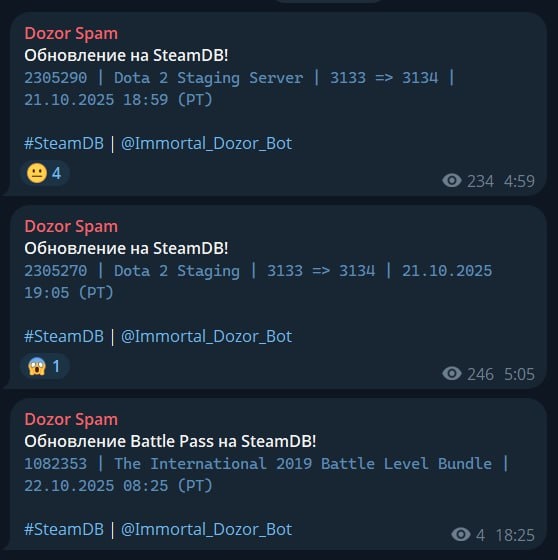Copy the 2305270 Dota 2 Staging code text
The width and height of the screenshot is (558, 560).
pos(258,281)
